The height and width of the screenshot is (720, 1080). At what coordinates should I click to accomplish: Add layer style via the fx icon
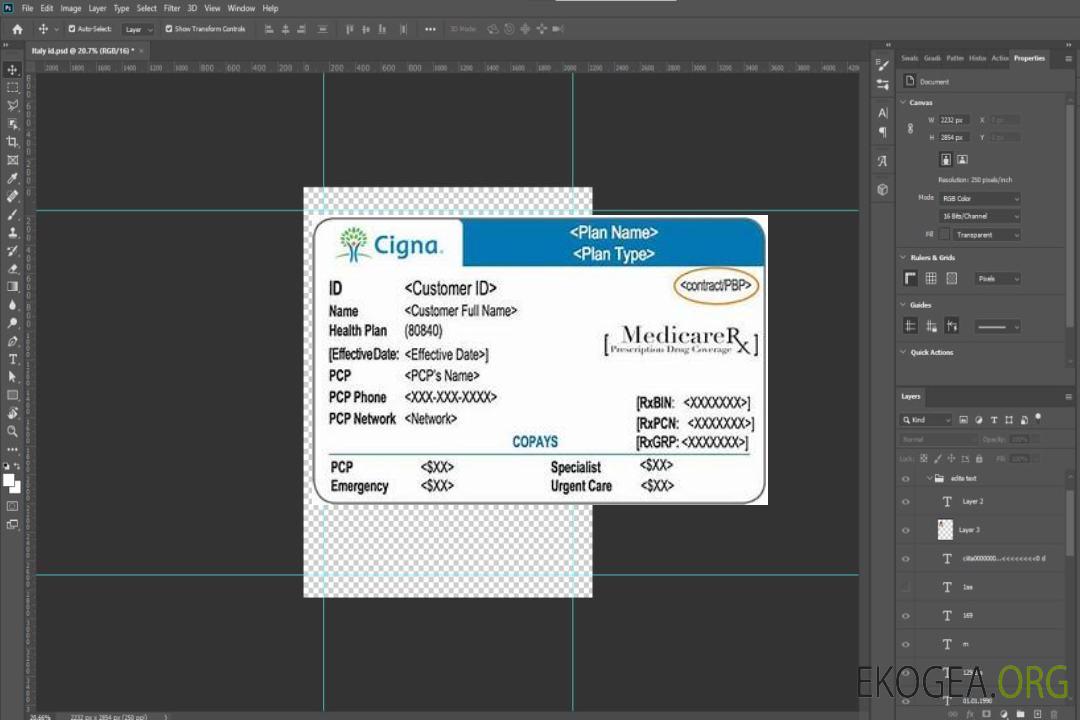pyautogui.click(x=970, y=714)
